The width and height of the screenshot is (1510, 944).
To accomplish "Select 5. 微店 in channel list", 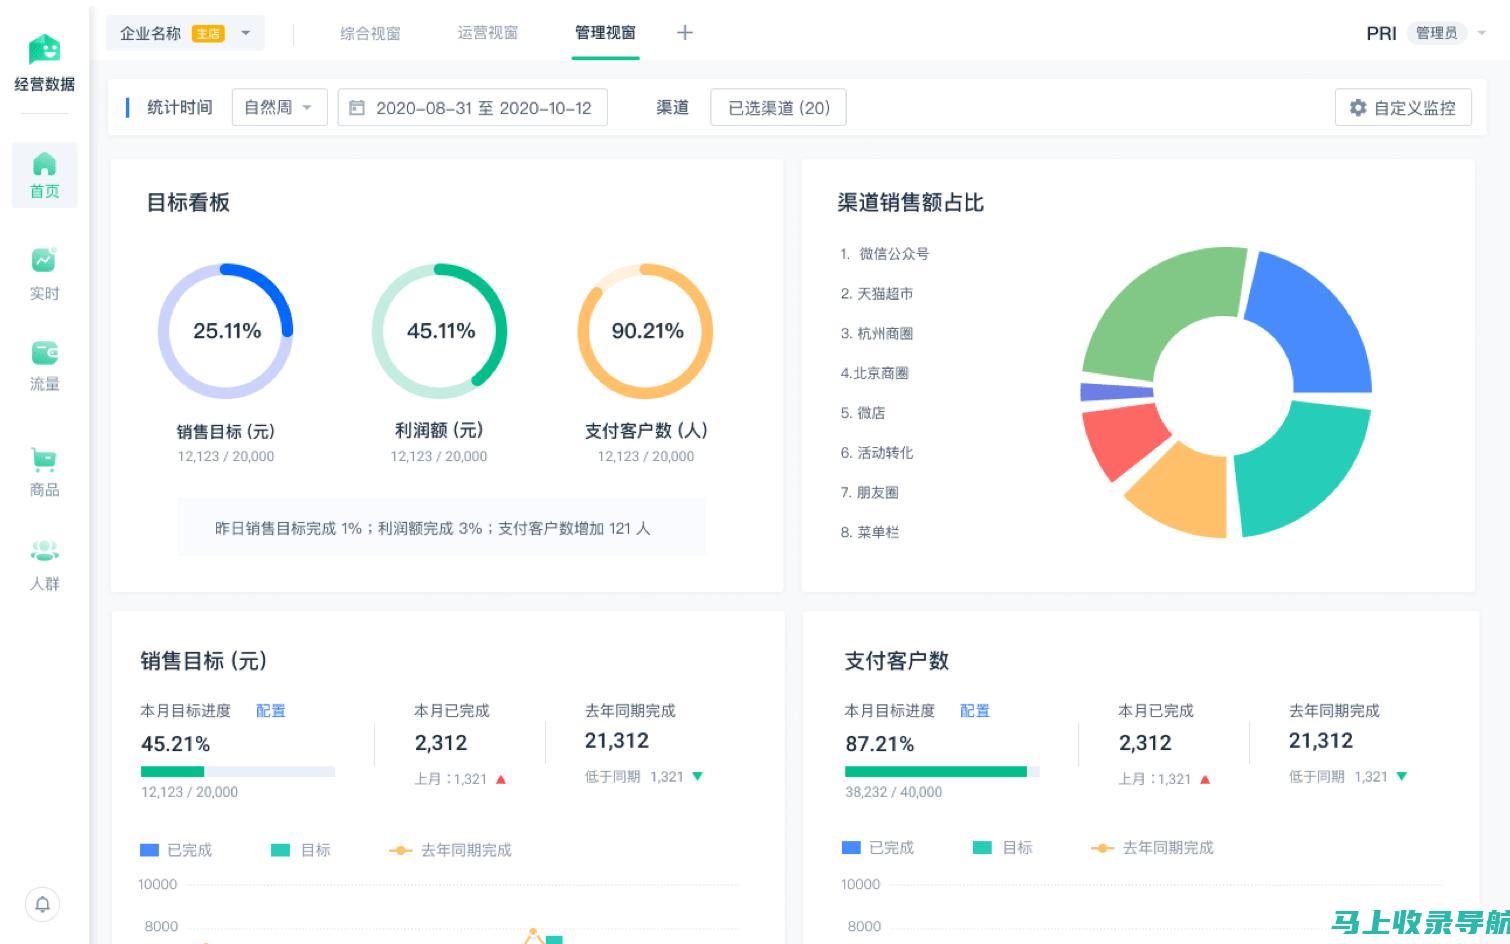I will [863, 413].
